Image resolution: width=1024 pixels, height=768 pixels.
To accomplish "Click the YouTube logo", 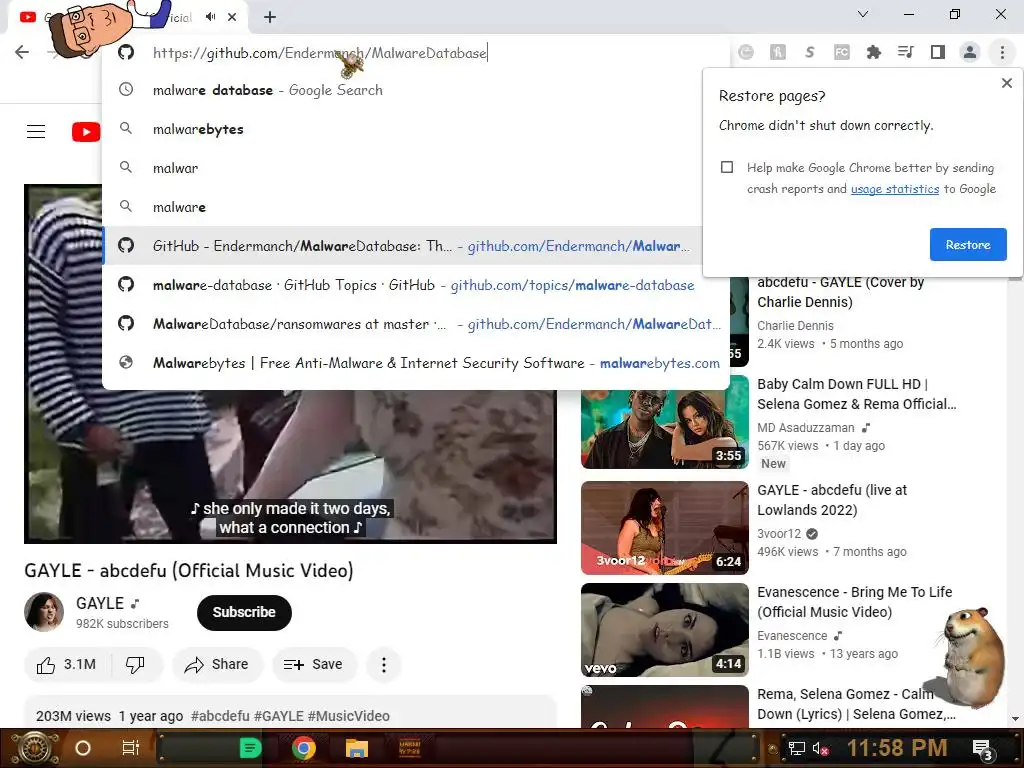I will coord(86,131).
